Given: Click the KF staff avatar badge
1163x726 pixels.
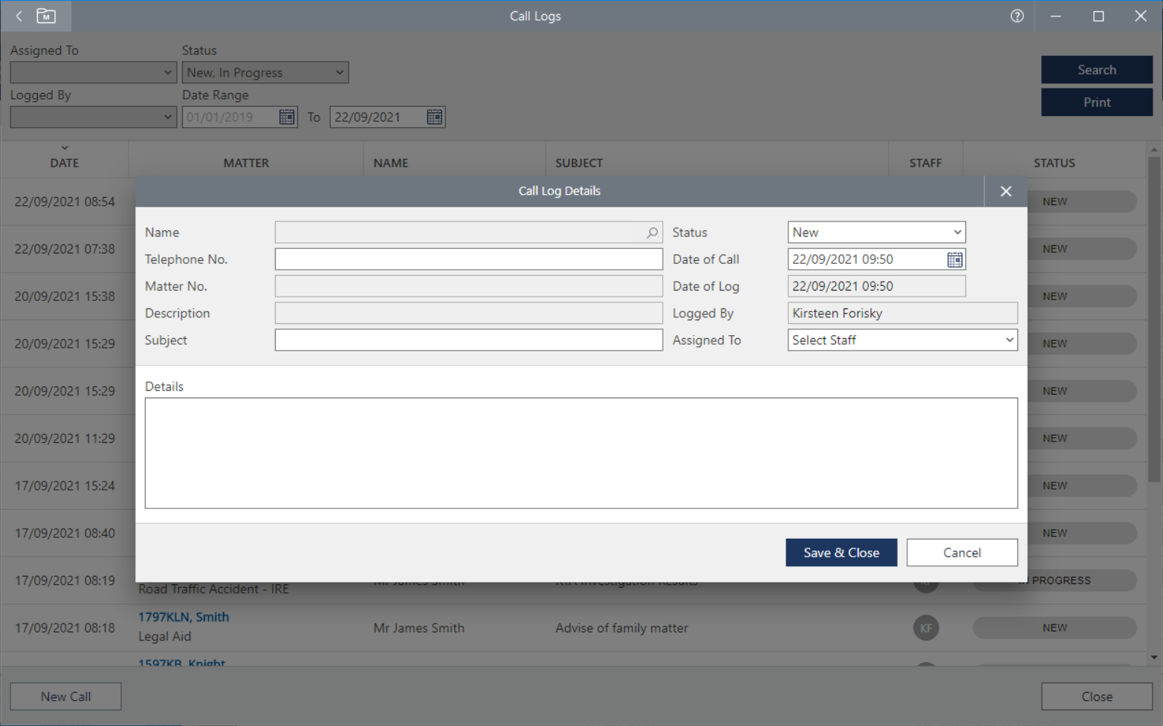Looking at the screenshot, I should pyautogui.click(x=926, y=628).
